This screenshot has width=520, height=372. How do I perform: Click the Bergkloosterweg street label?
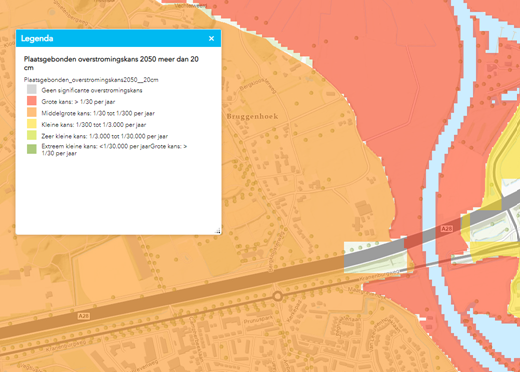(x=257, y=86)
